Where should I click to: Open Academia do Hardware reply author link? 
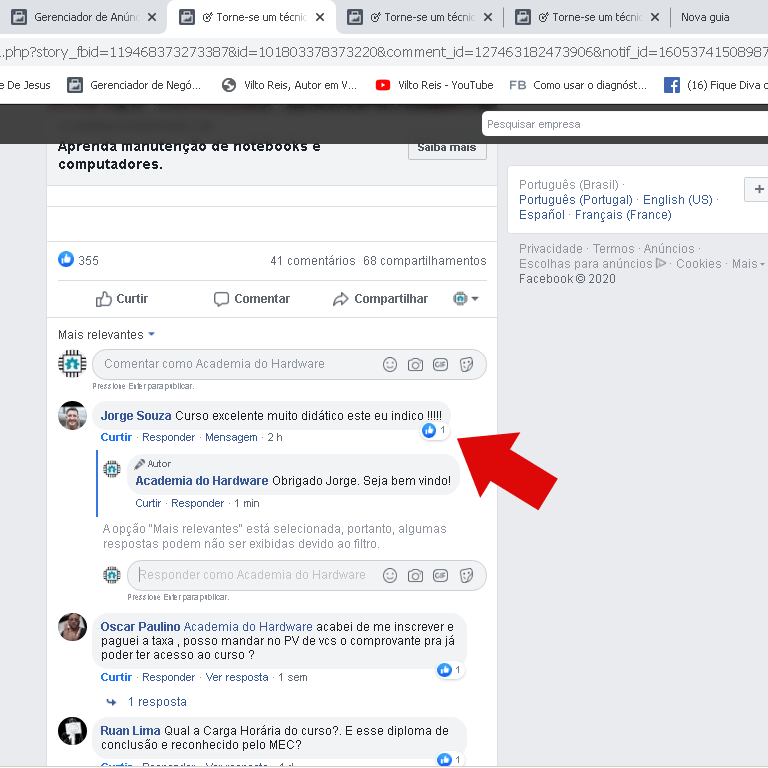pos(202,481)
